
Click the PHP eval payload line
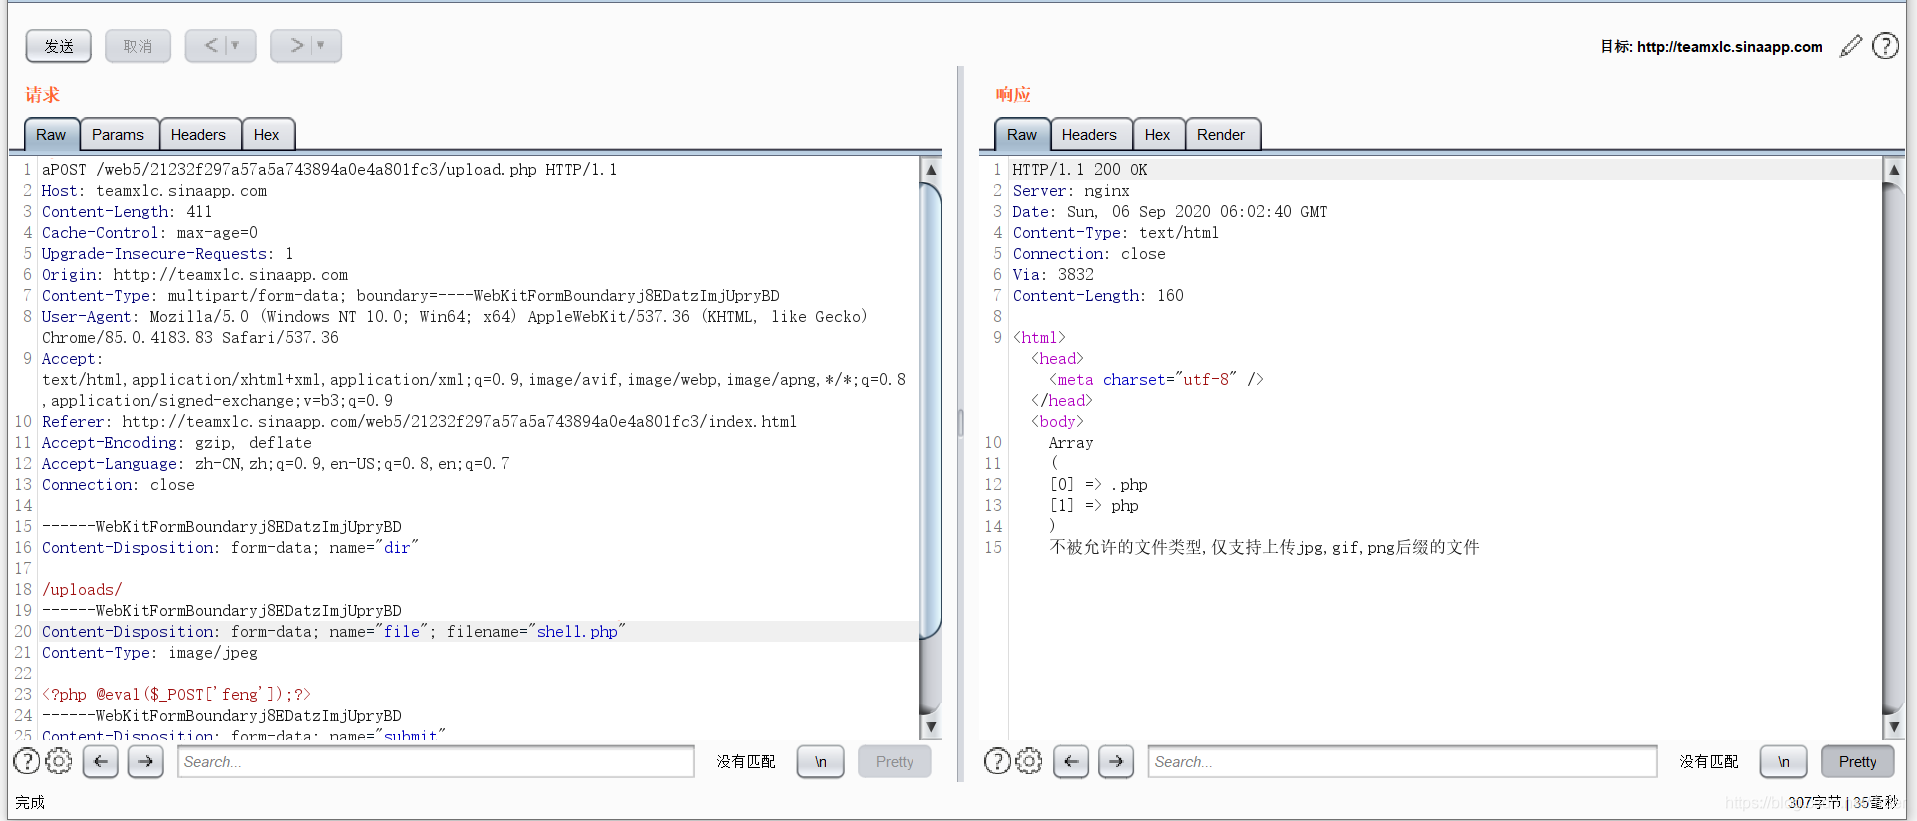(x=176, y=695)
